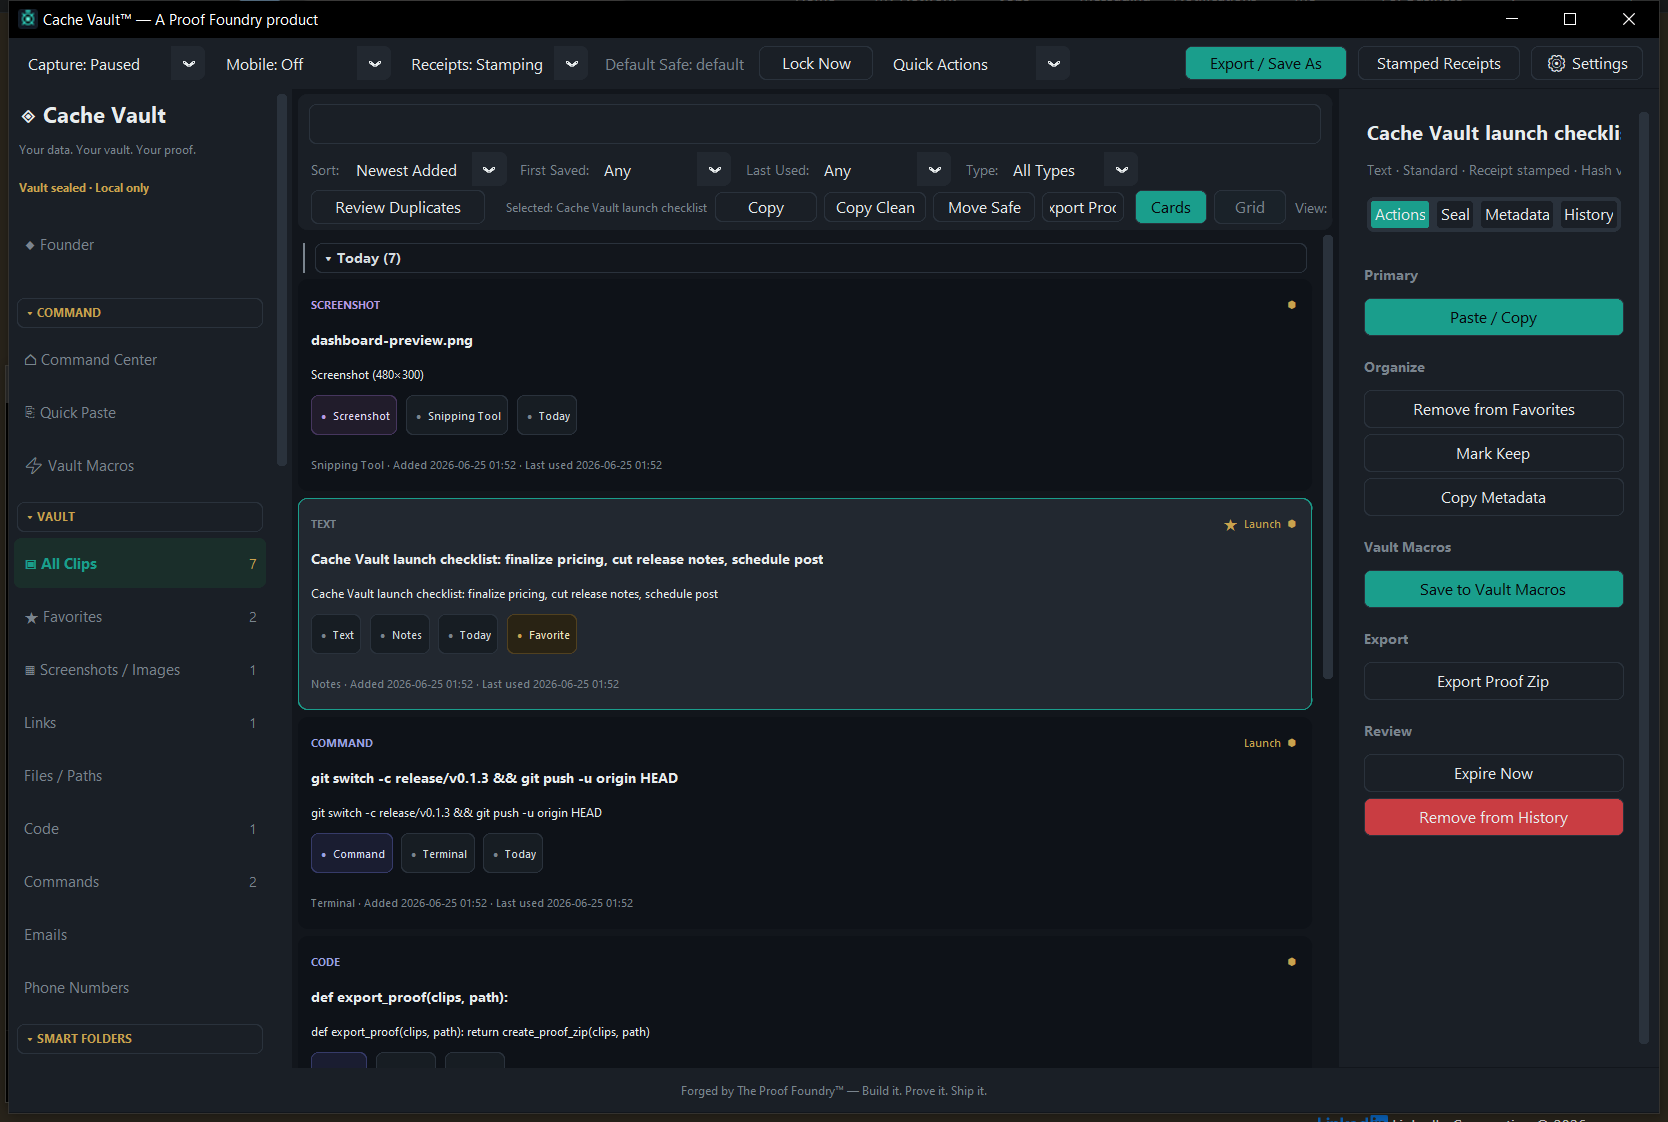The image size is (1668, 1122).
Task: Open the Mobile: Off dropdown
Action: (374, 64)
